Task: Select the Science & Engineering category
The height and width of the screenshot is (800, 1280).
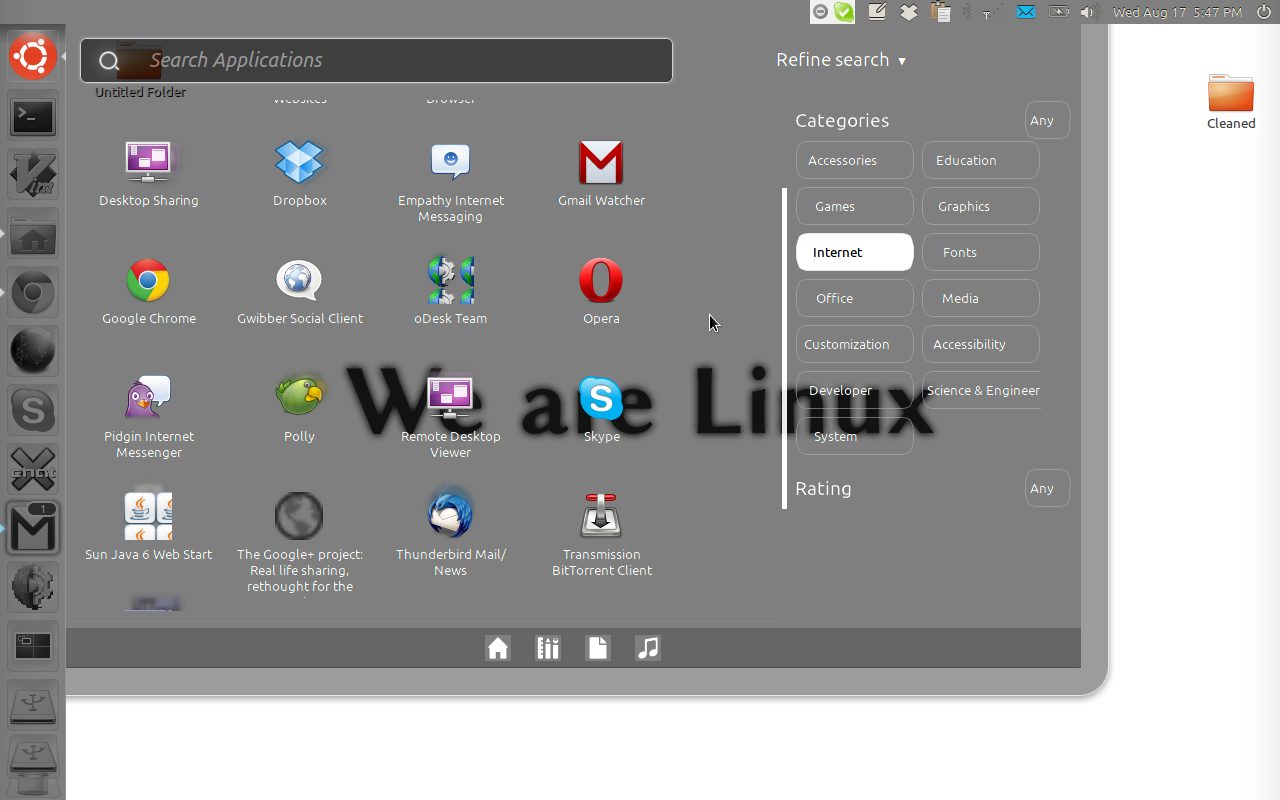Action: [982, 390]
